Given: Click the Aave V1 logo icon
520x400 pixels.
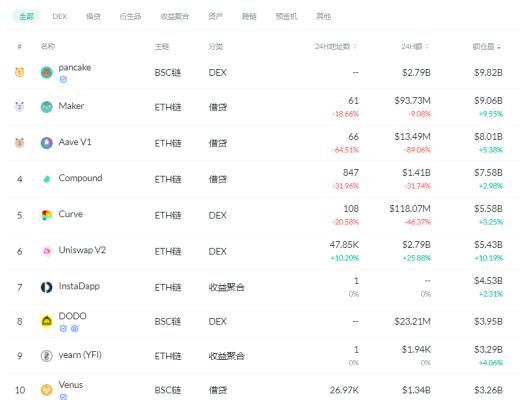Looking at the screenshot, I should (x=47, y=143).
